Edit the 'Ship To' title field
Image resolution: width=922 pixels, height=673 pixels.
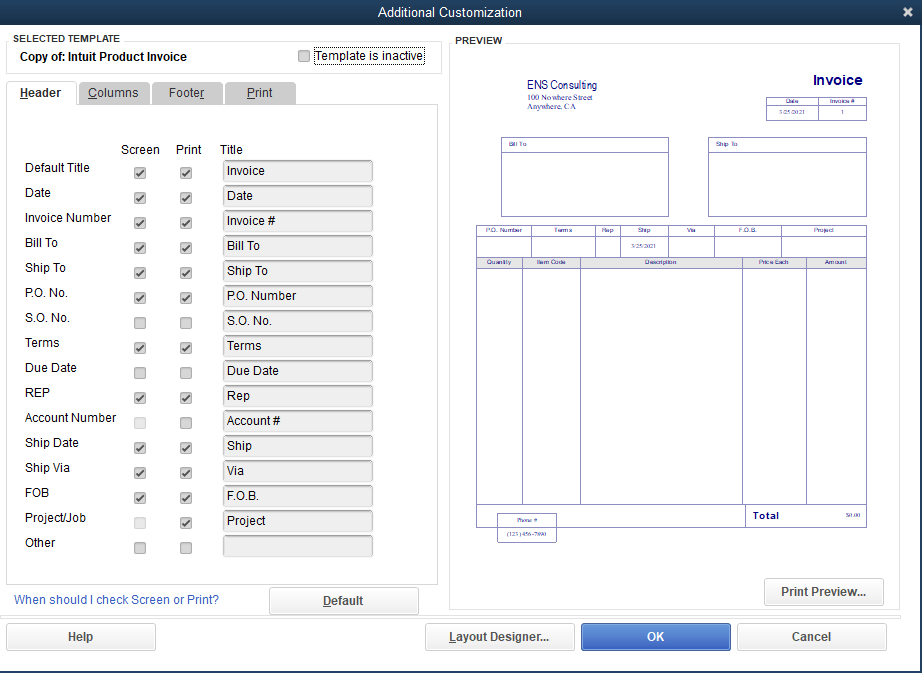click(x=298, y=271)
